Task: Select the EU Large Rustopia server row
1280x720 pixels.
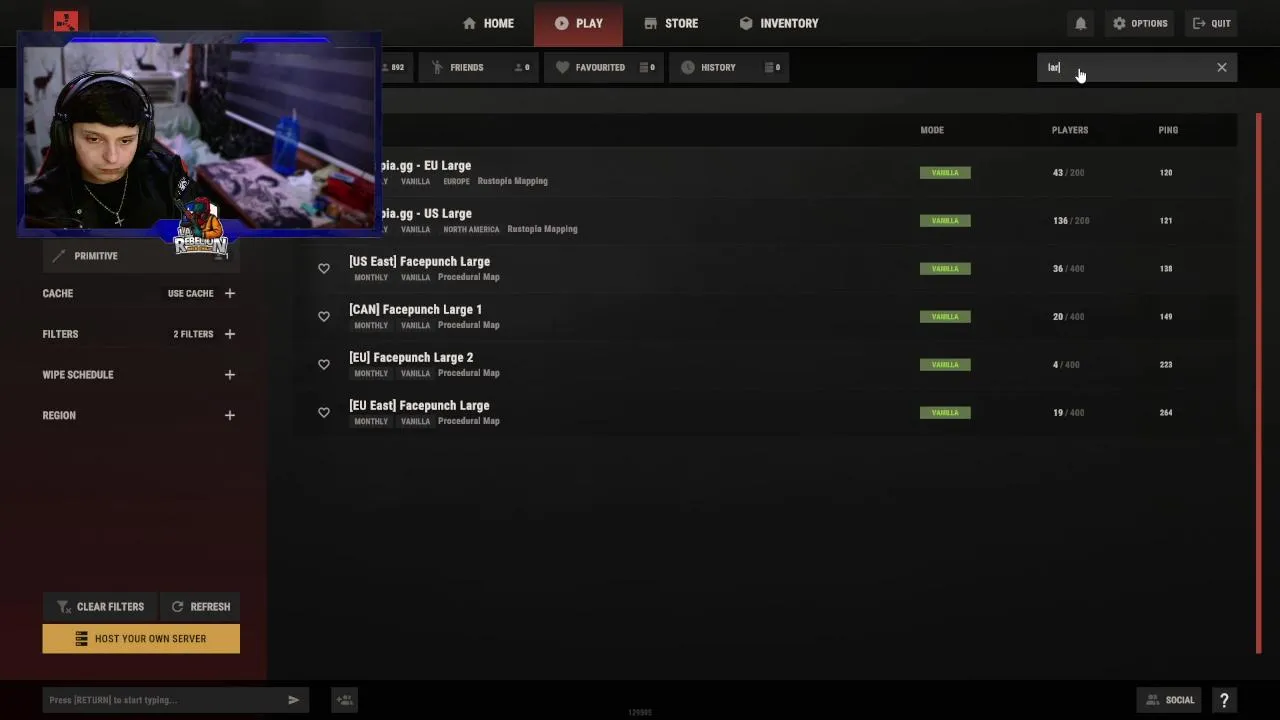Action: tap(765, 172)
